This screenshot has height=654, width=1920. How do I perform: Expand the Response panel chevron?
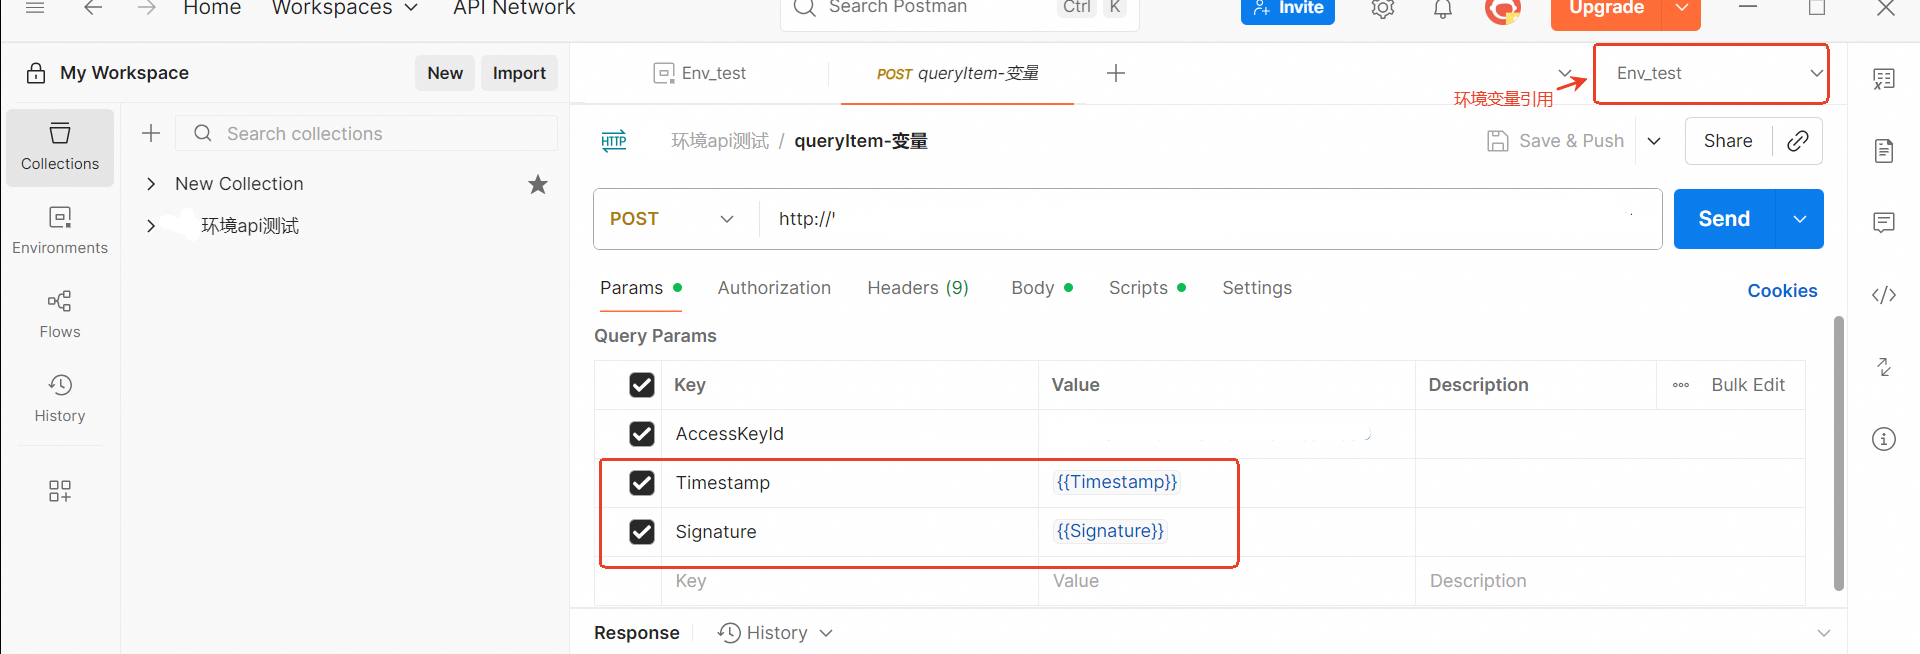(1824, 633)
